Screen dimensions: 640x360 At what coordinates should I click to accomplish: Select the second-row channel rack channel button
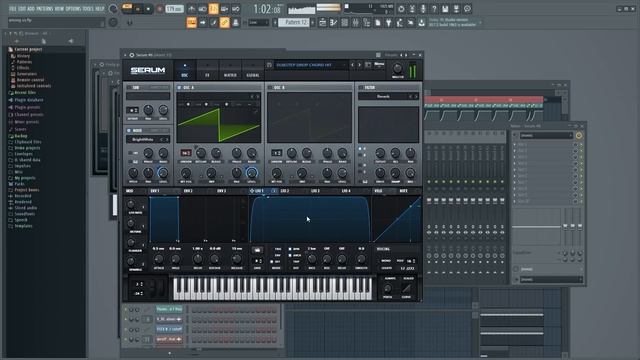pos(169,320)
